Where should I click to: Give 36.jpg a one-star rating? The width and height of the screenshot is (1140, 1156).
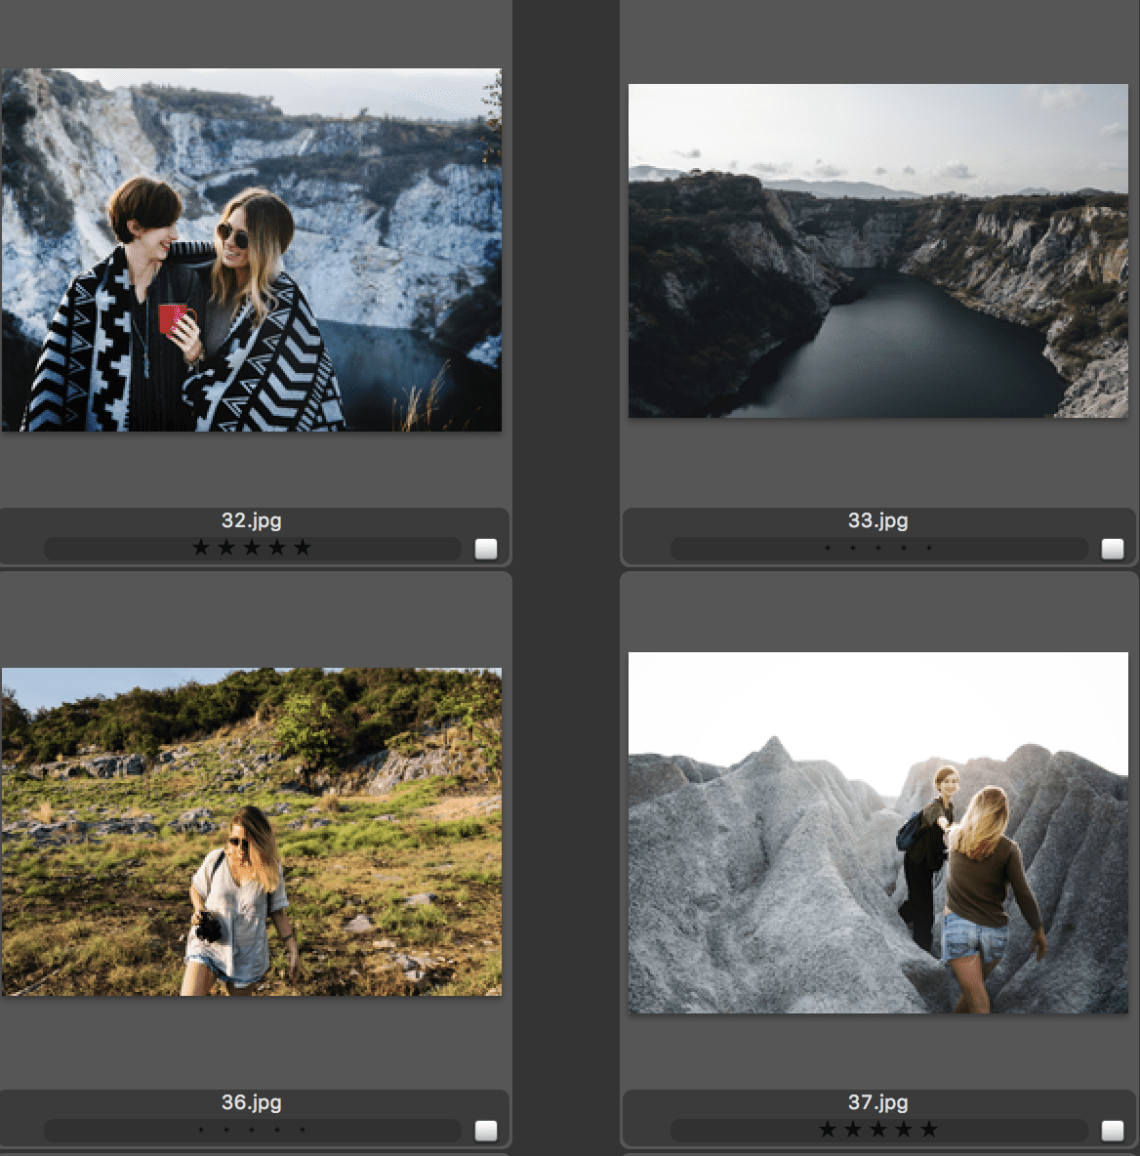pos(203,1130)
